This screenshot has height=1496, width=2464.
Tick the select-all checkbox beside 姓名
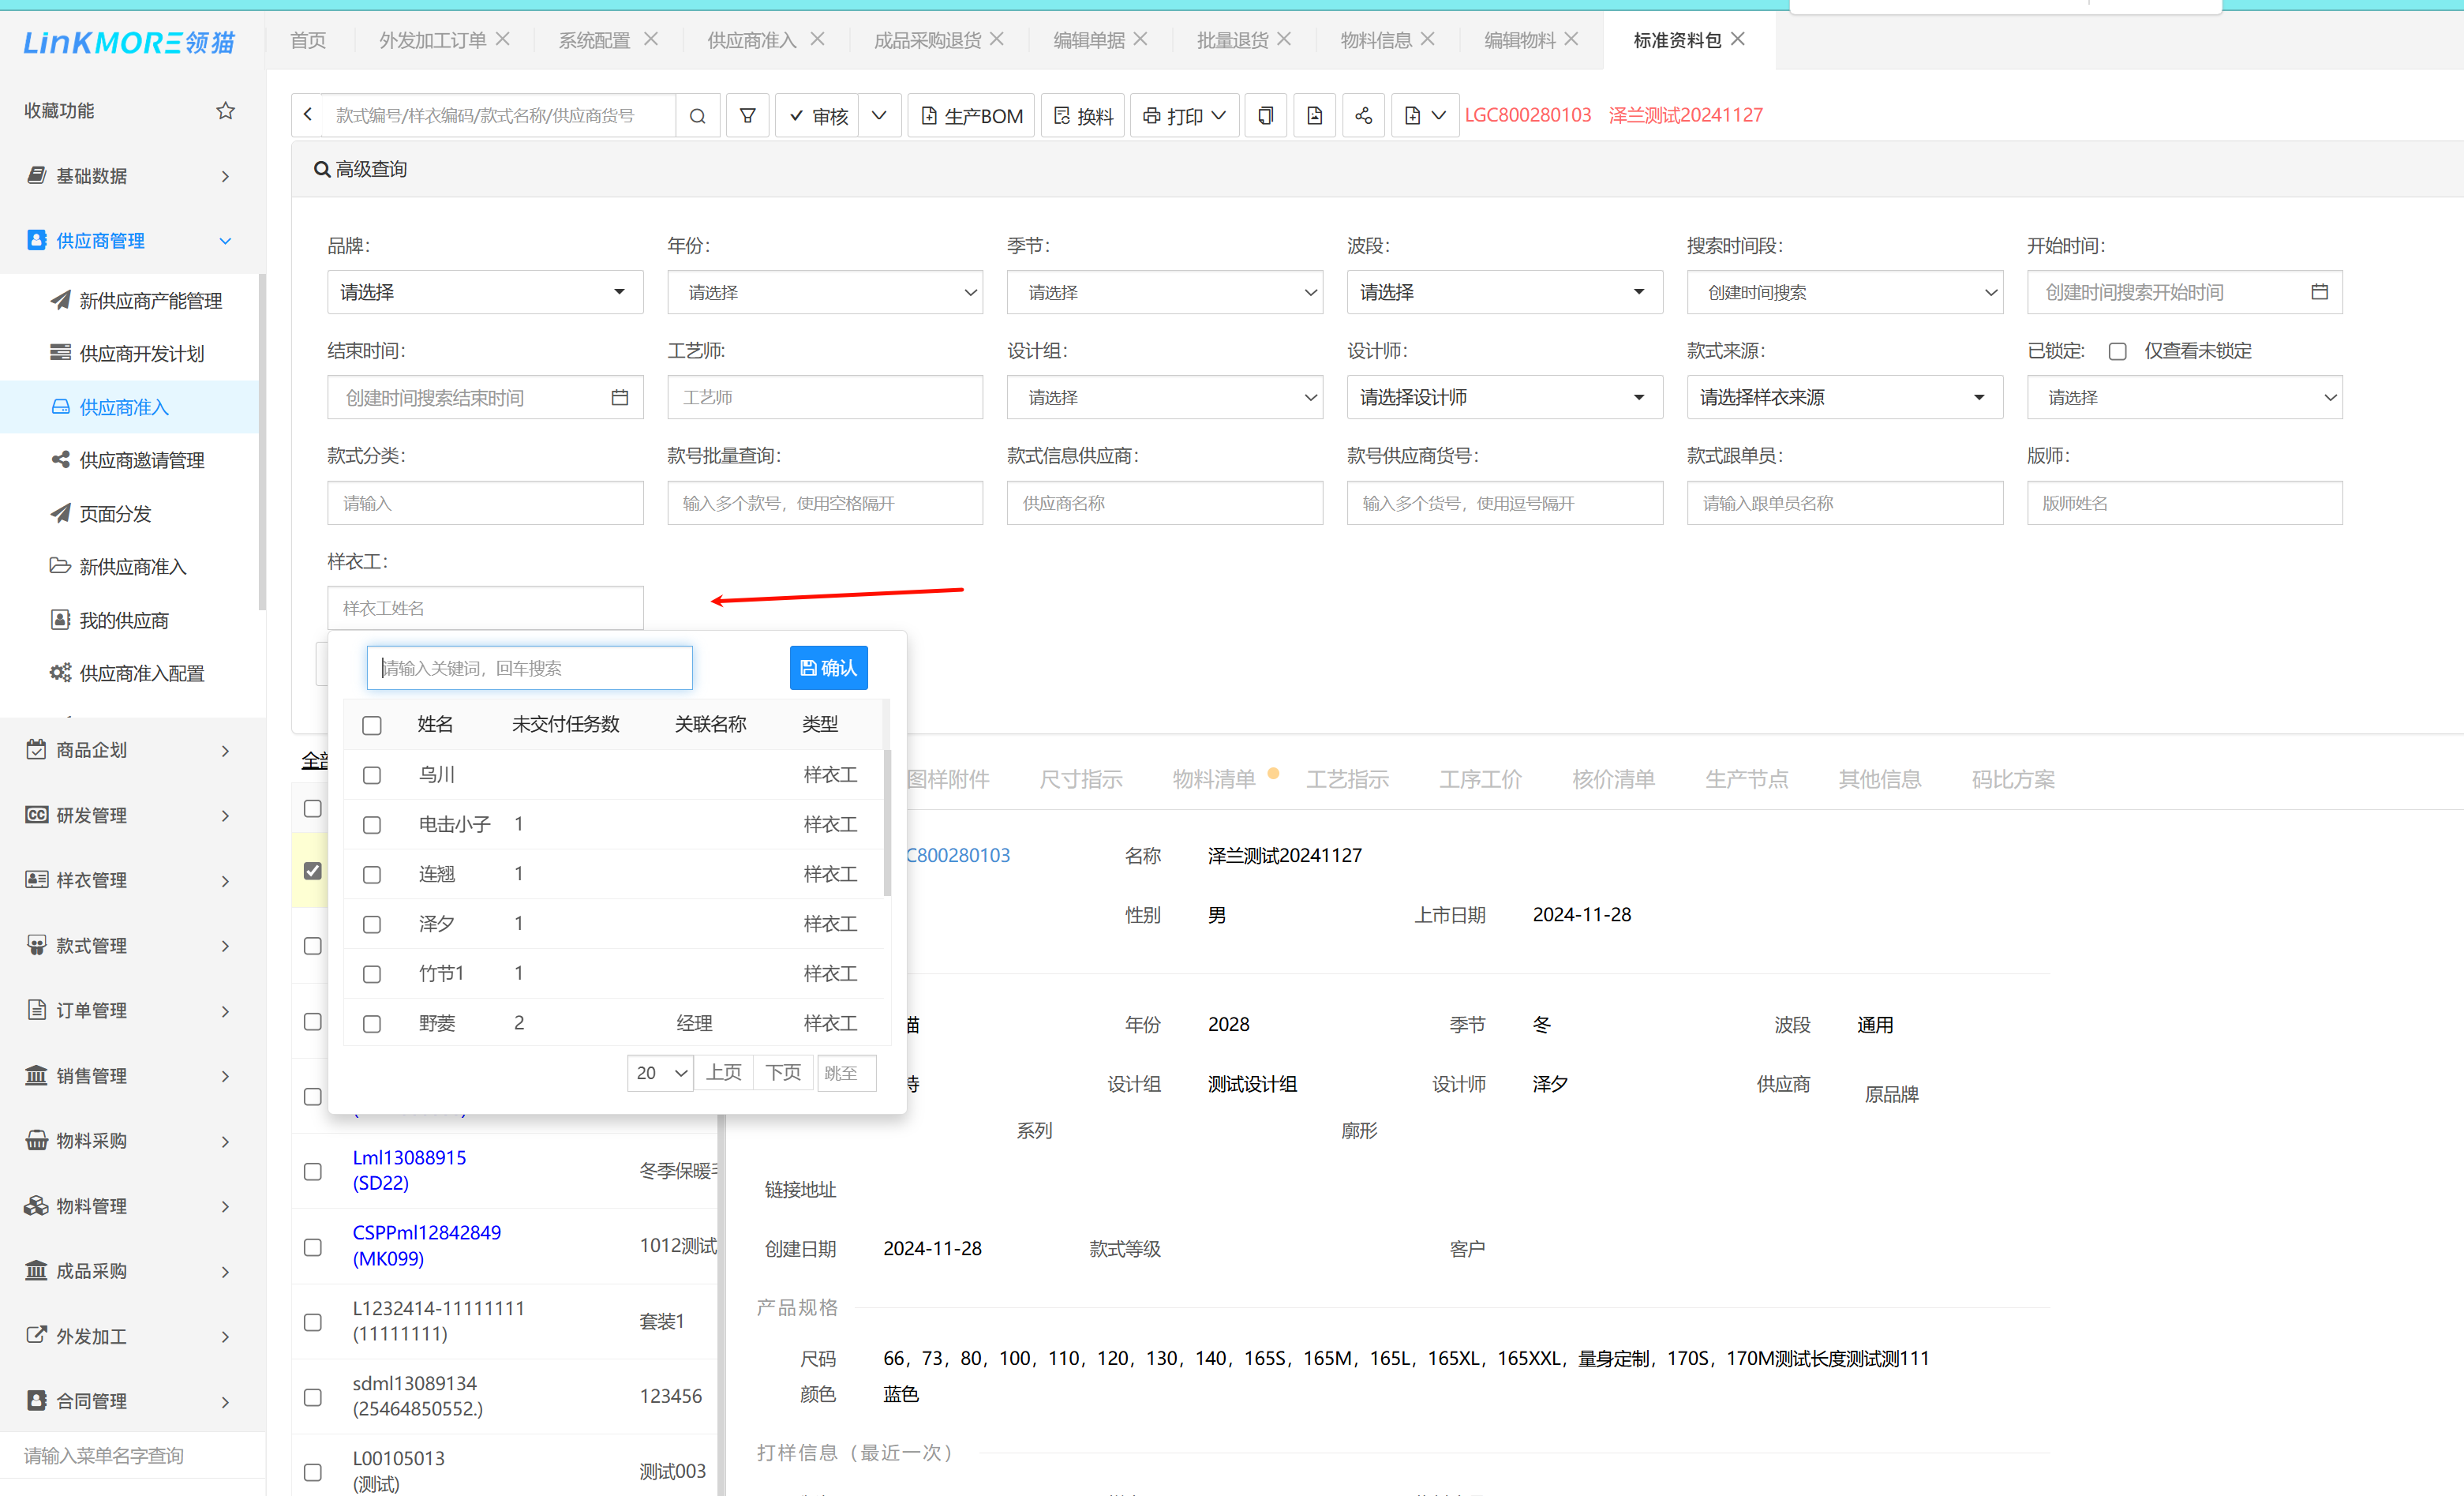372,725
